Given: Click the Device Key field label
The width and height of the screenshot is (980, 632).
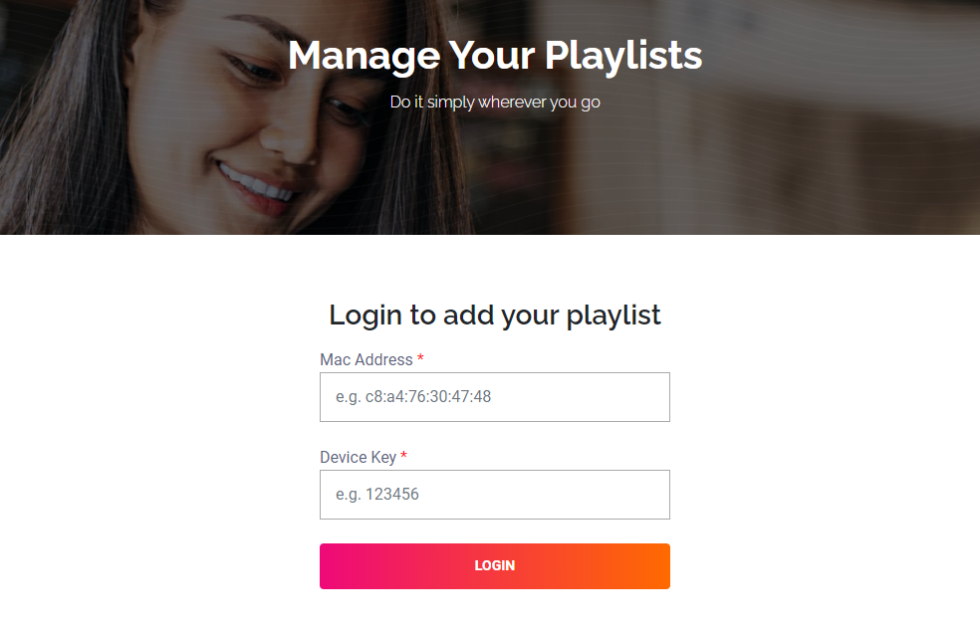Looking at the screenshot, I should coord(358,457).
